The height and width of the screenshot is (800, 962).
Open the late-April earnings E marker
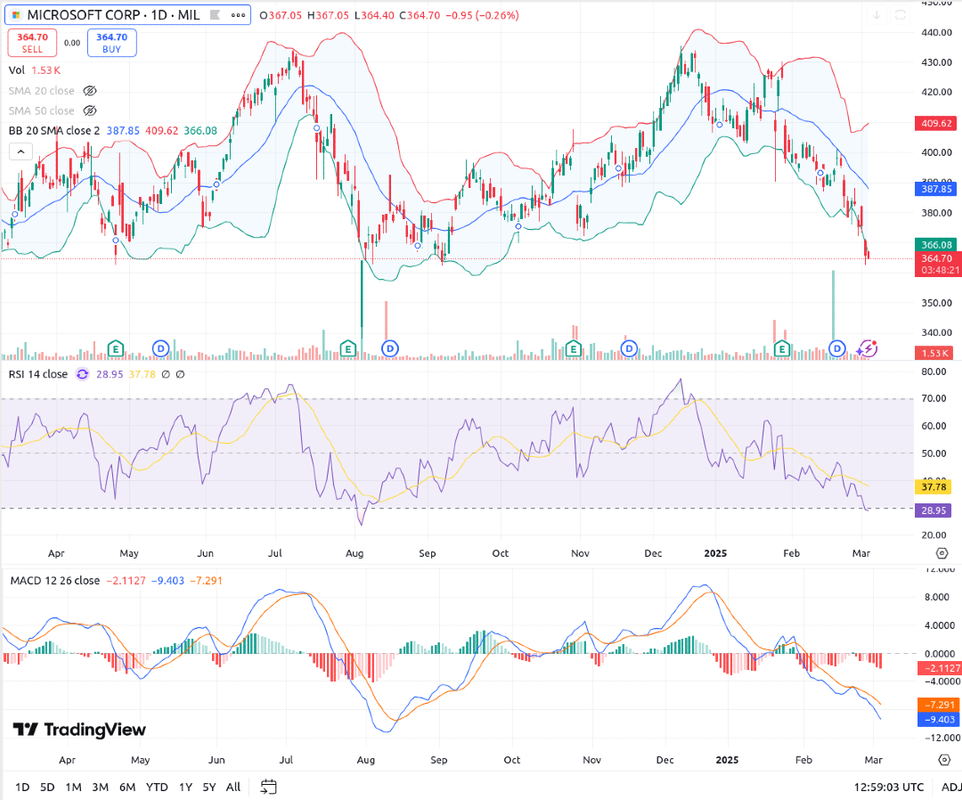coord(115,349)
